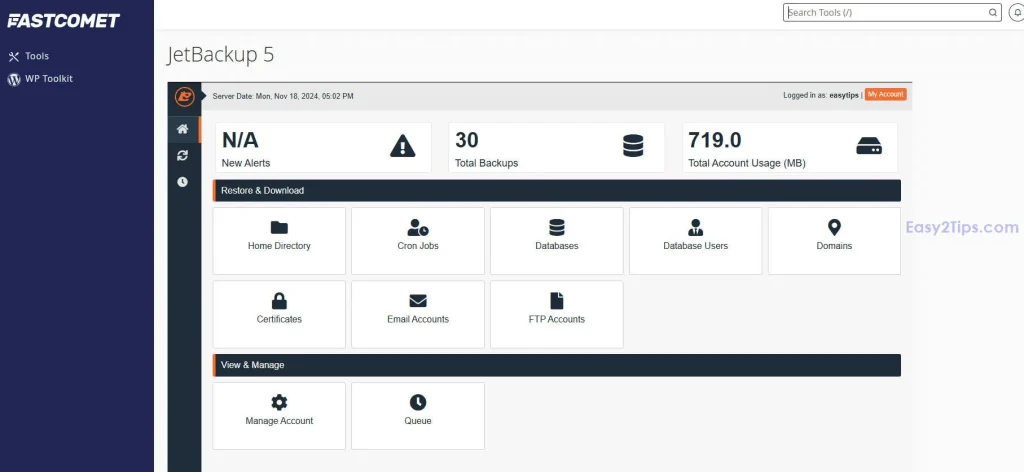Open the Databases tile
The image size is (1024, 472).
pyautogui.click(x=557, y=241)
